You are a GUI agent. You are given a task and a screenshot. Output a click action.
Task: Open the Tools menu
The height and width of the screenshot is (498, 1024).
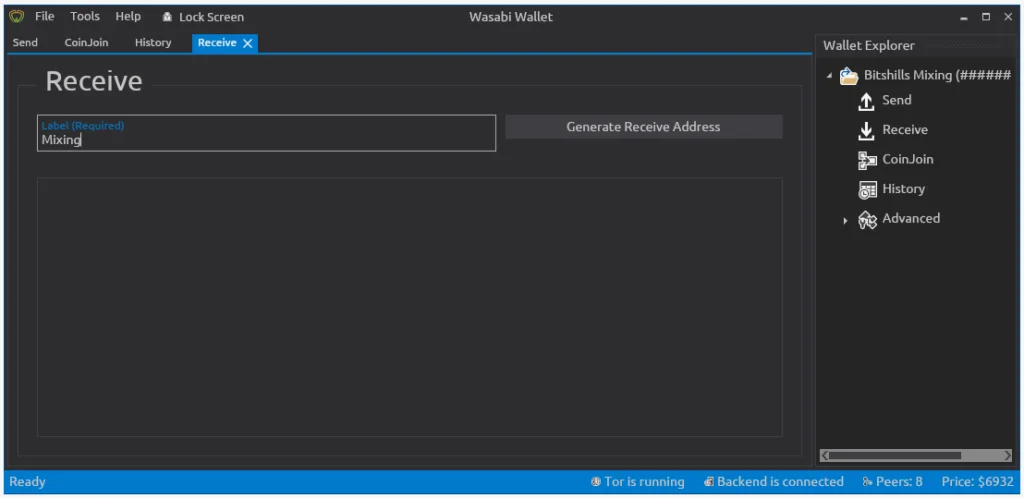(85, 17)
